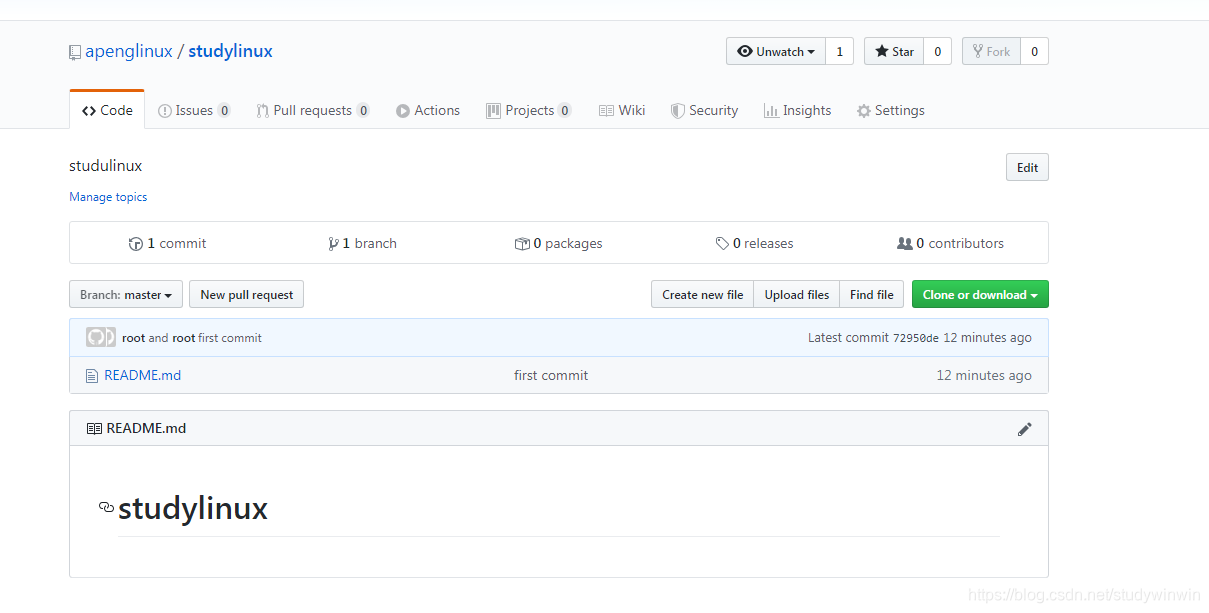The height and width of the screenshot is (613, 1209).
Task: Star the repository
Action: pyautogui.click(x=894, y=51)
